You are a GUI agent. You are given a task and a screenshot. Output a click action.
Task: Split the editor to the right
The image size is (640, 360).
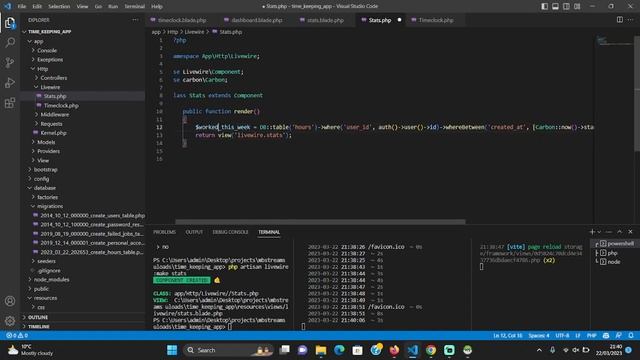click(620, 20)
